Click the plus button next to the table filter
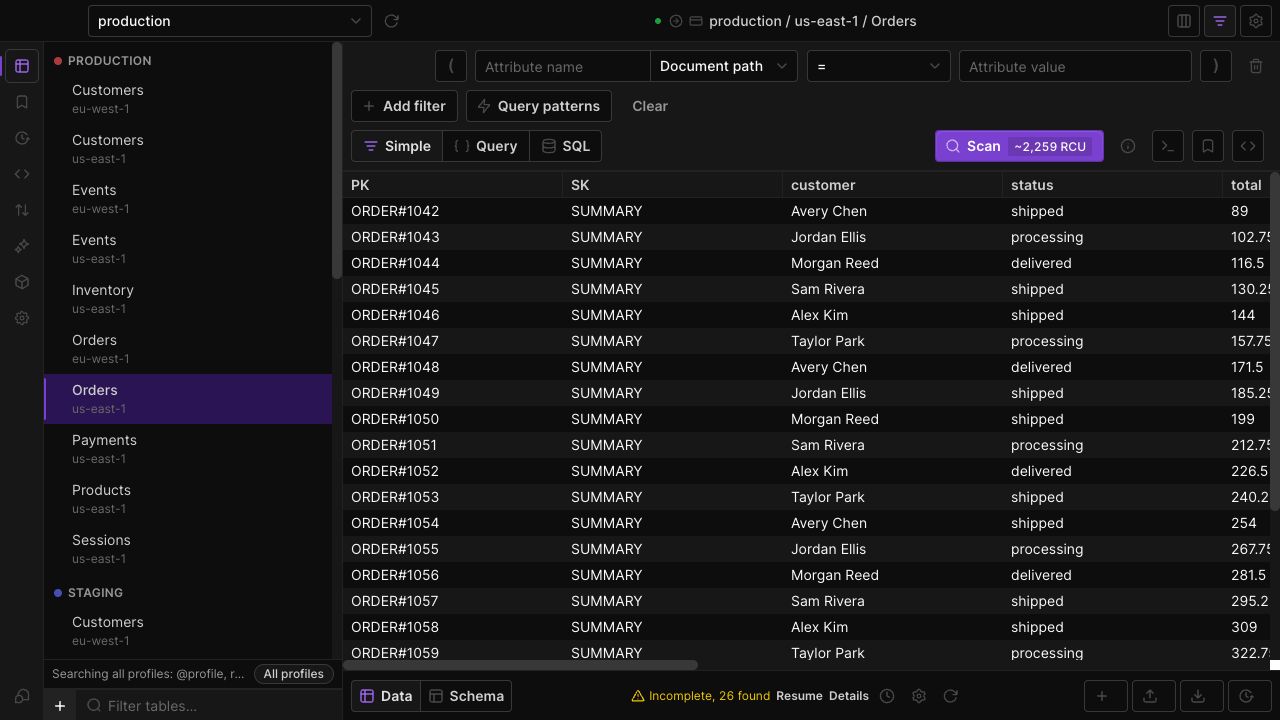Viewport: 1280px width, 720px height. [60, 706]
